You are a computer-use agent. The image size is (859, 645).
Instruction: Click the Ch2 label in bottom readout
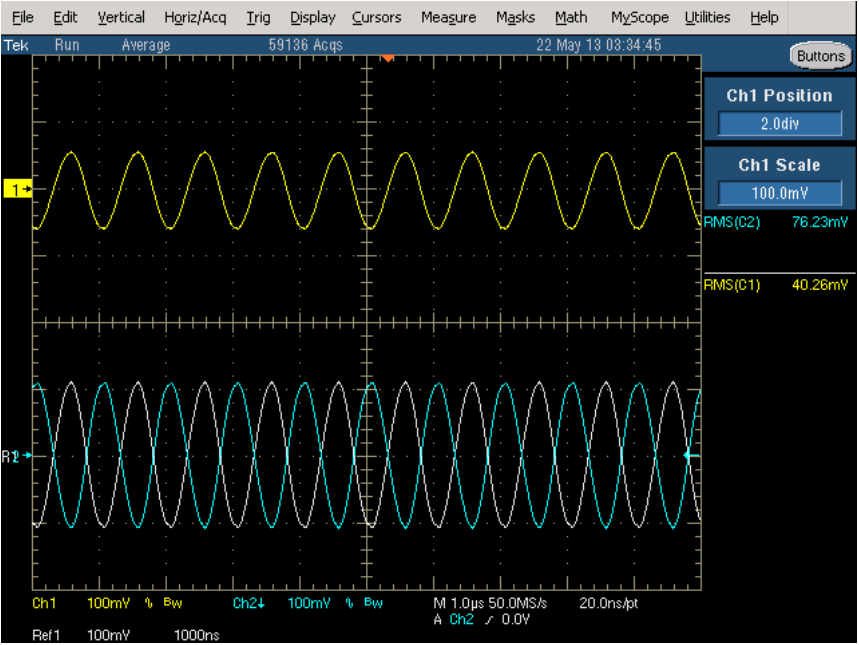[249, 603]
